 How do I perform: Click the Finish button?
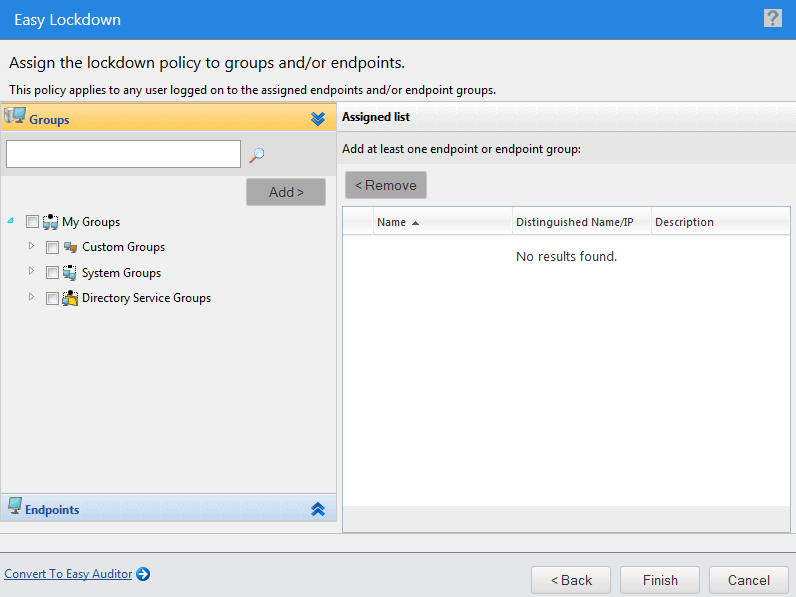click(660, 580)
